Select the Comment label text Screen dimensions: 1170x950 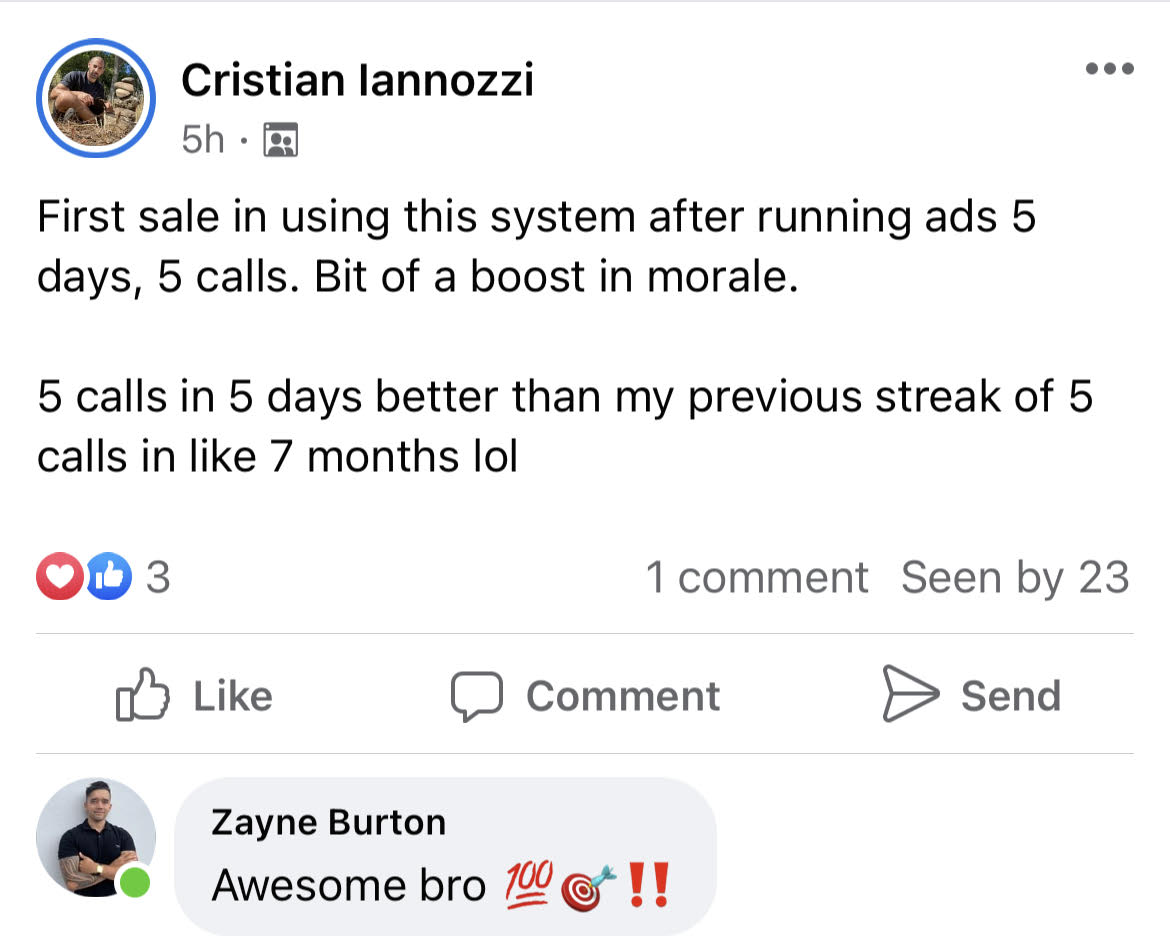click(623, 696)
